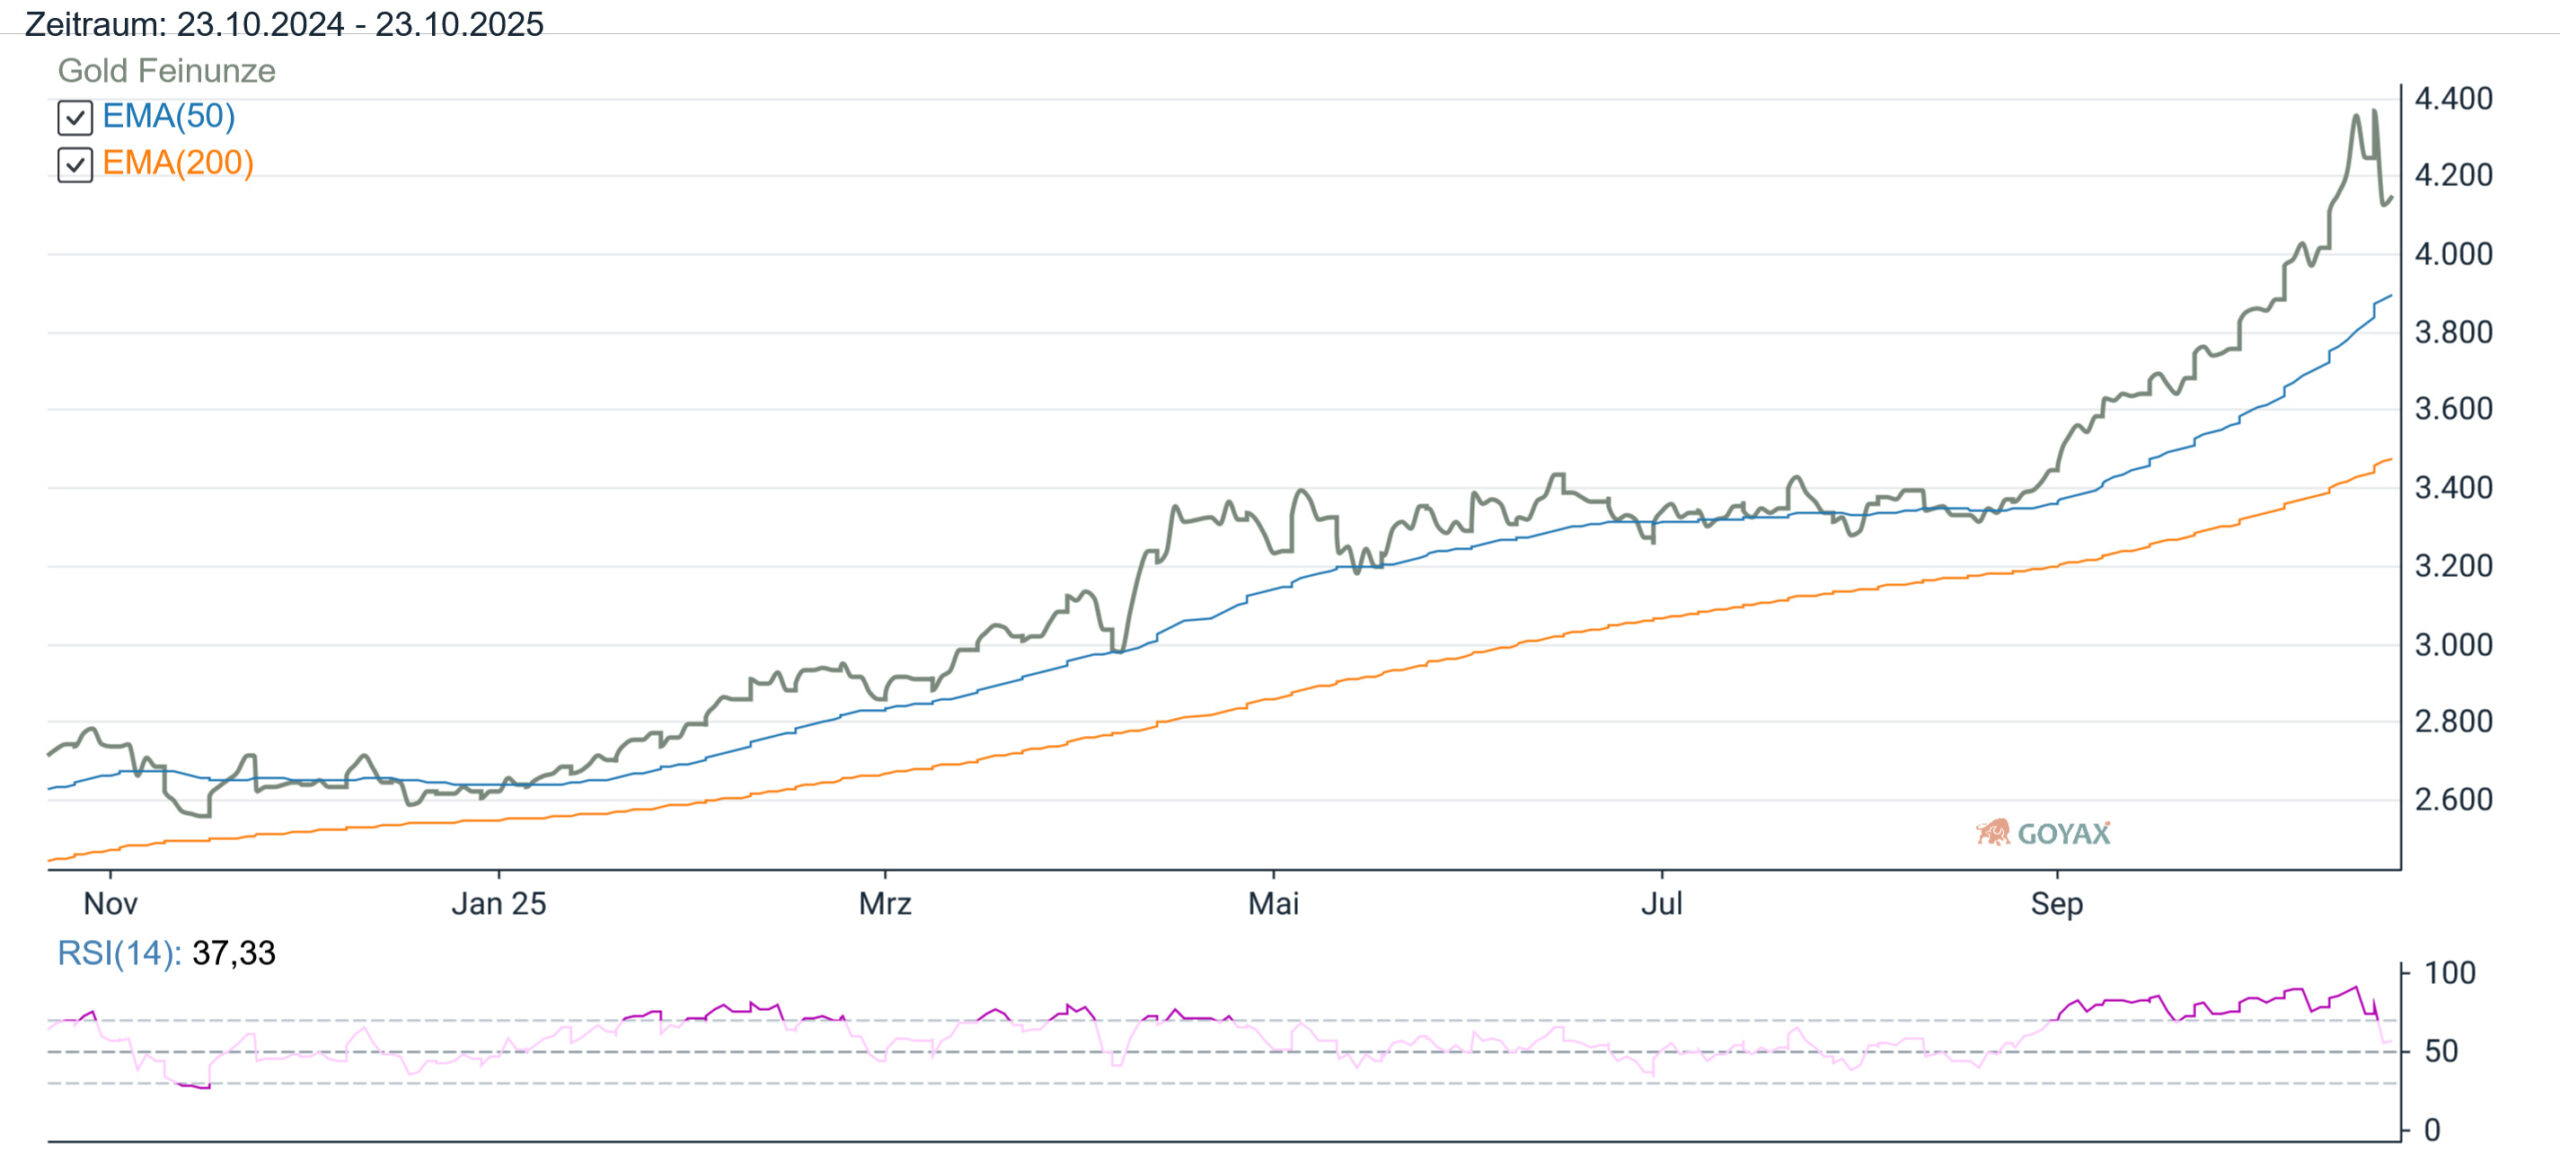Click the Zeitraum date range text
The height and width of the screenshot is (1152, 2560).
[284, 24]
